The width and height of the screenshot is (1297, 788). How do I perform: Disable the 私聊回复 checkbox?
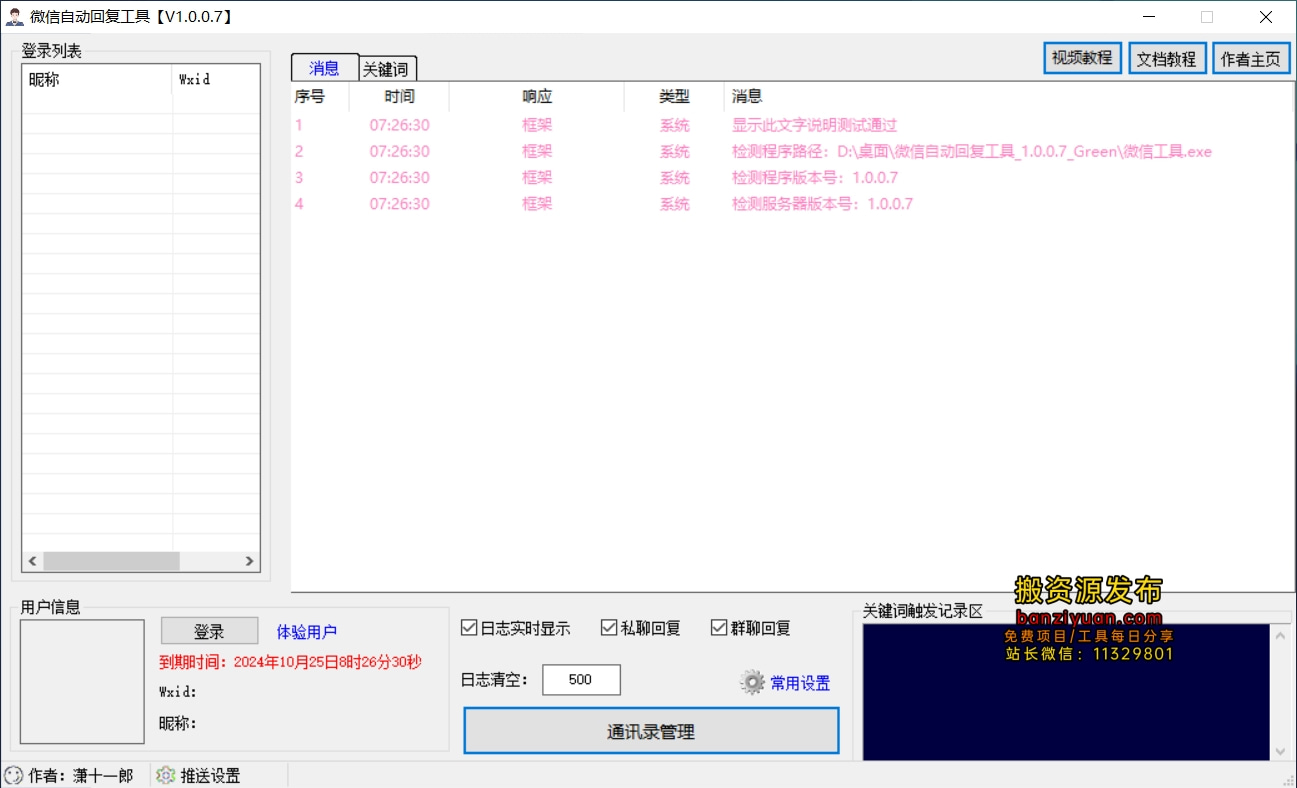tap(608, 627)
